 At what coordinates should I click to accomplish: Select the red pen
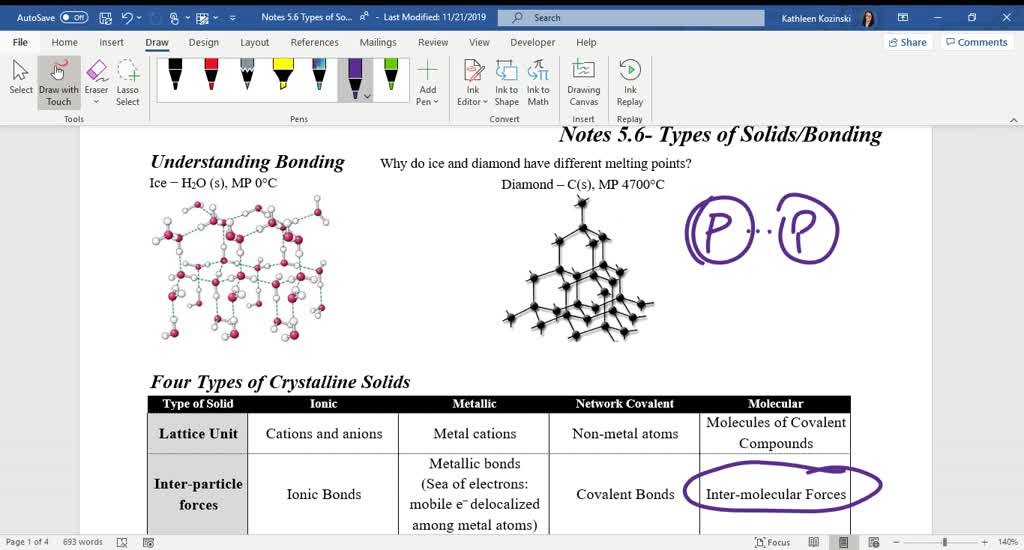(x=211, y=74)
